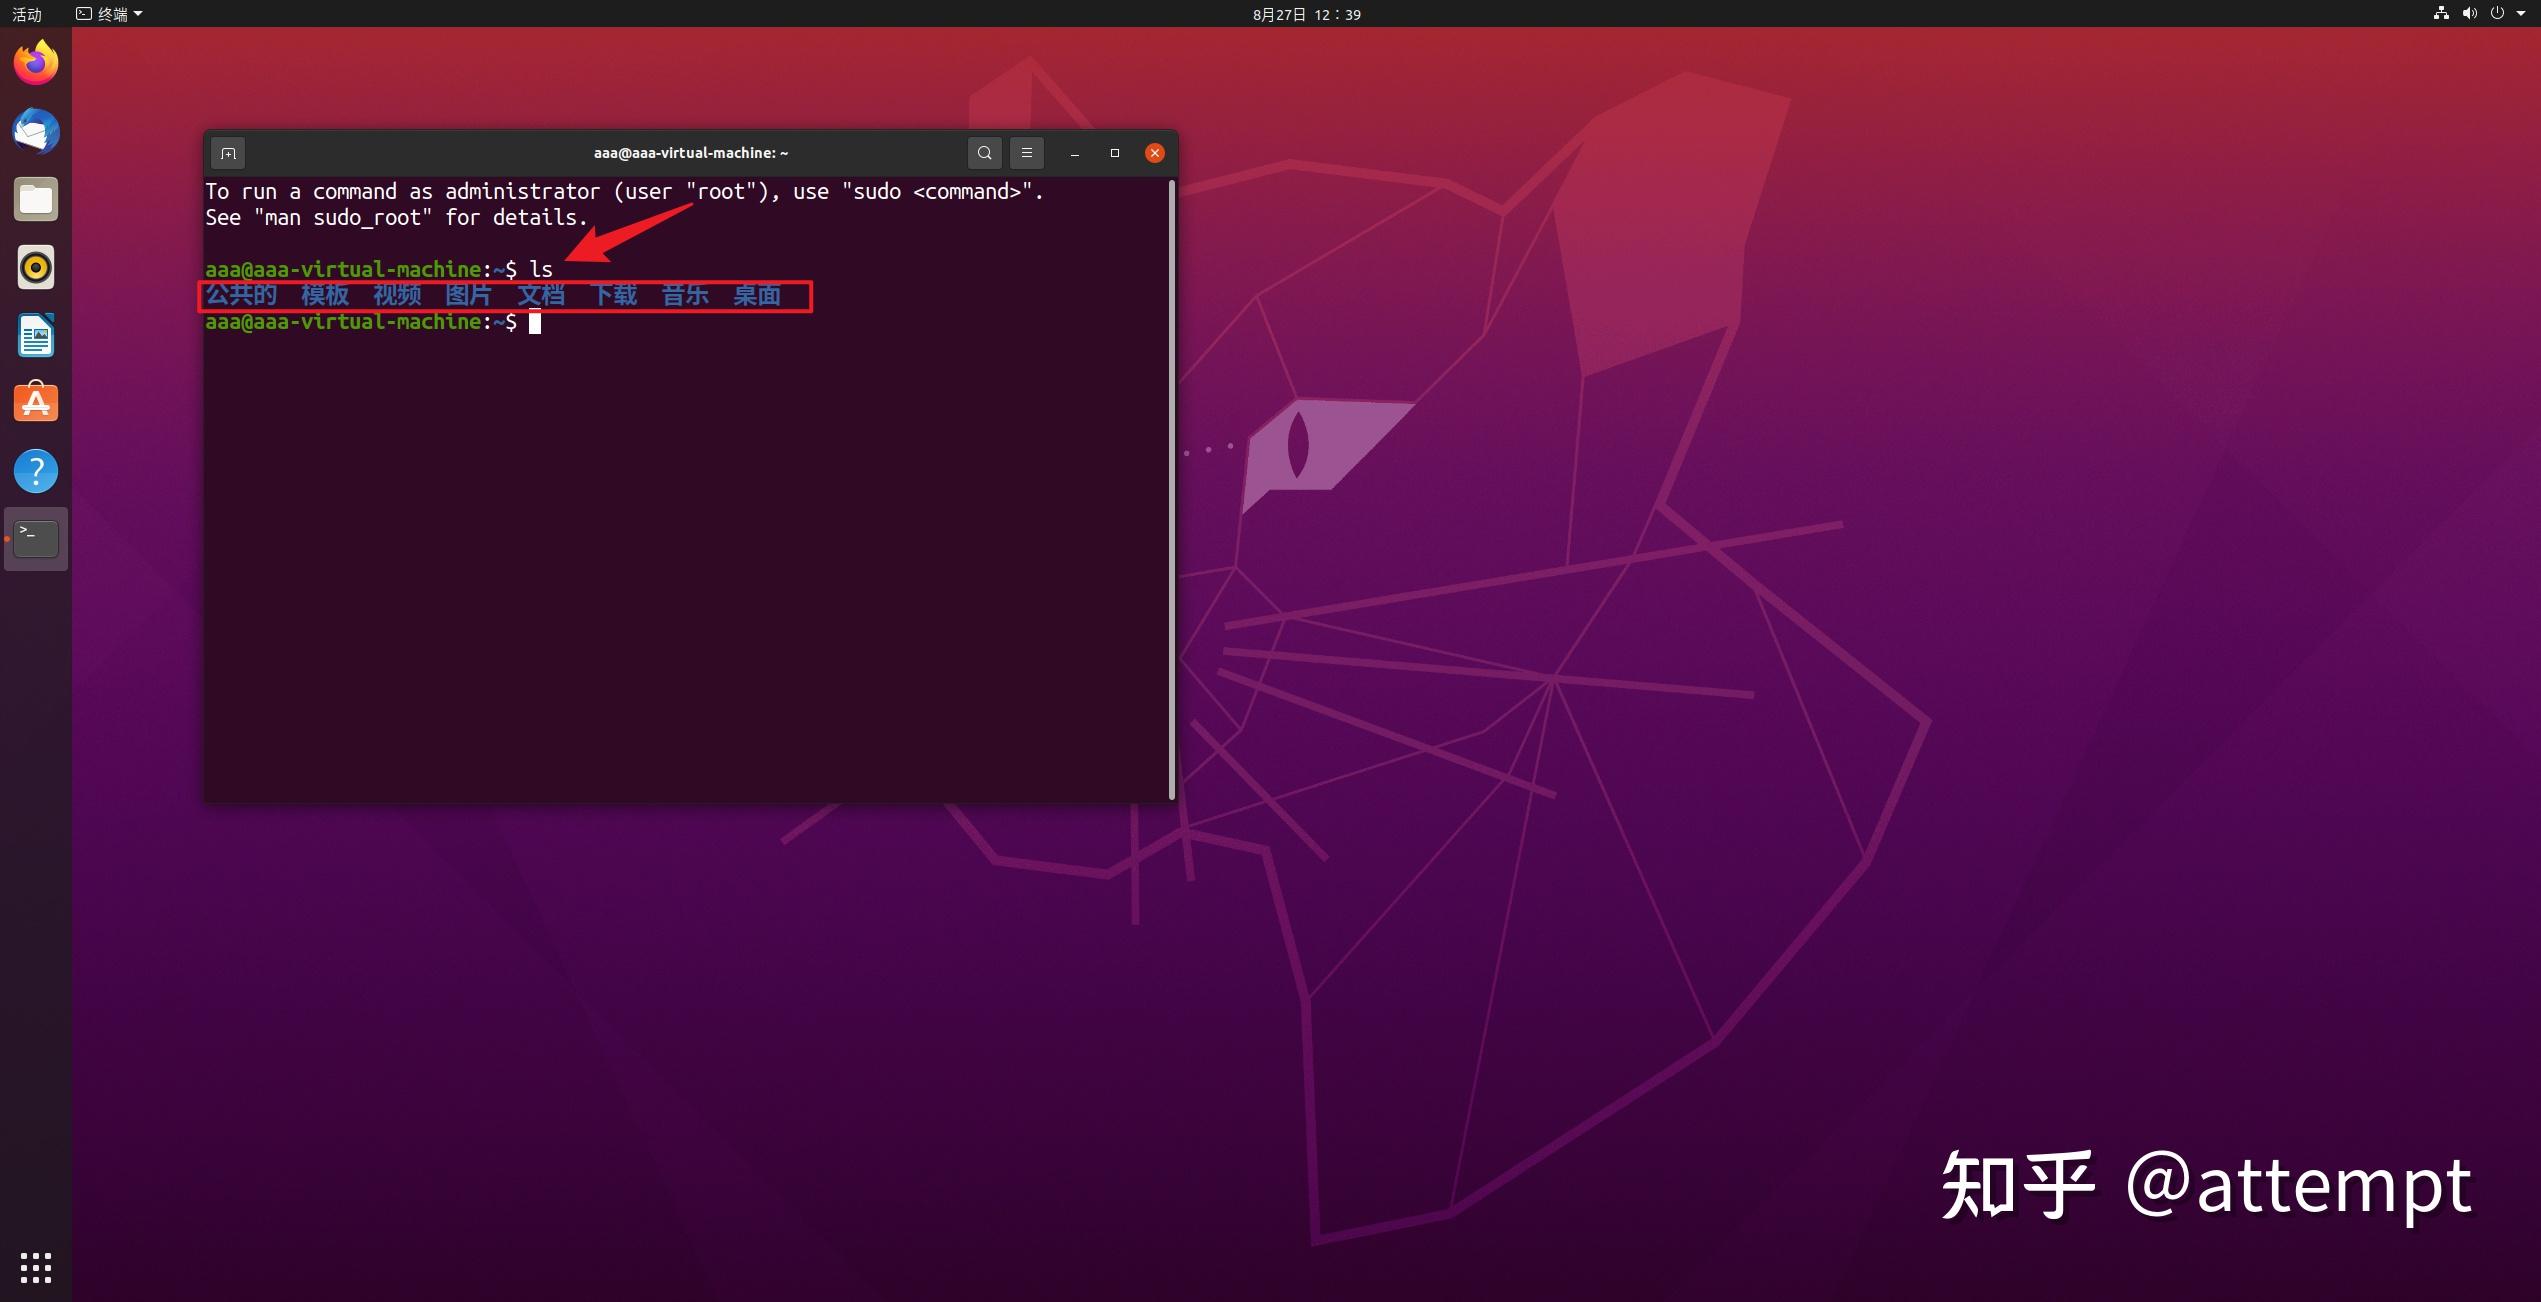This screenshot has height=1302, width=2541.
Task: Open Ubuntu Software store
Action: point(36,403)
